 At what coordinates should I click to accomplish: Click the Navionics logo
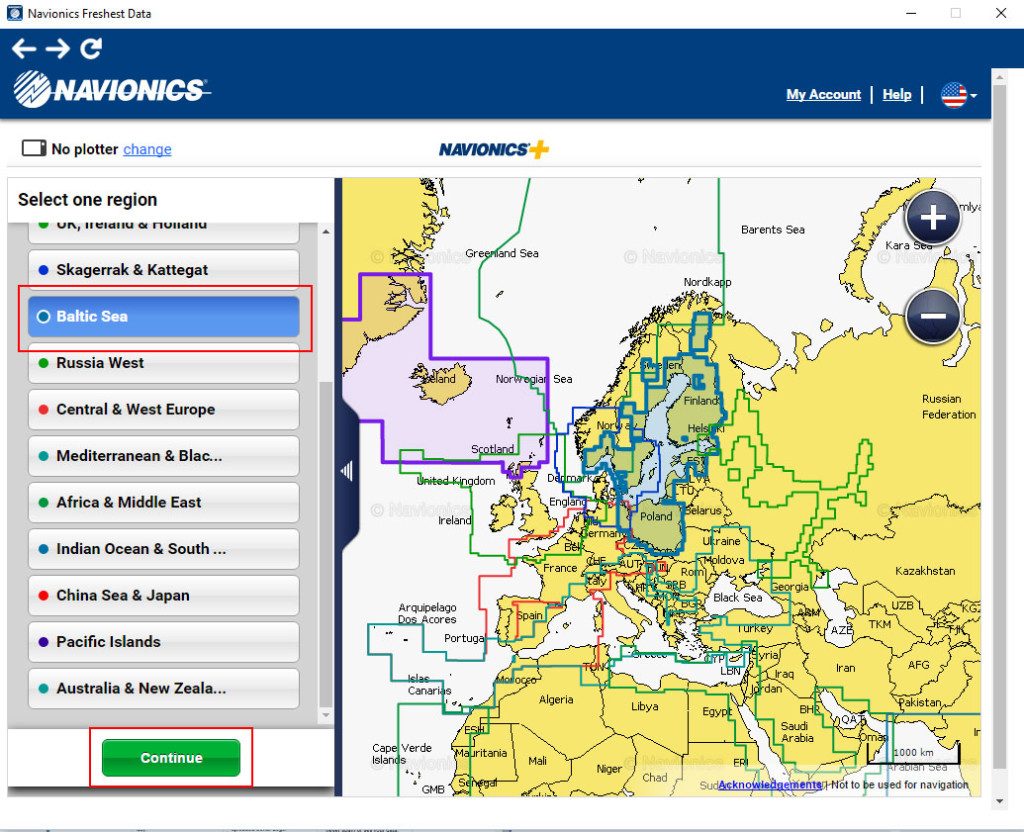pyautogui.click(x=111, y=89)
